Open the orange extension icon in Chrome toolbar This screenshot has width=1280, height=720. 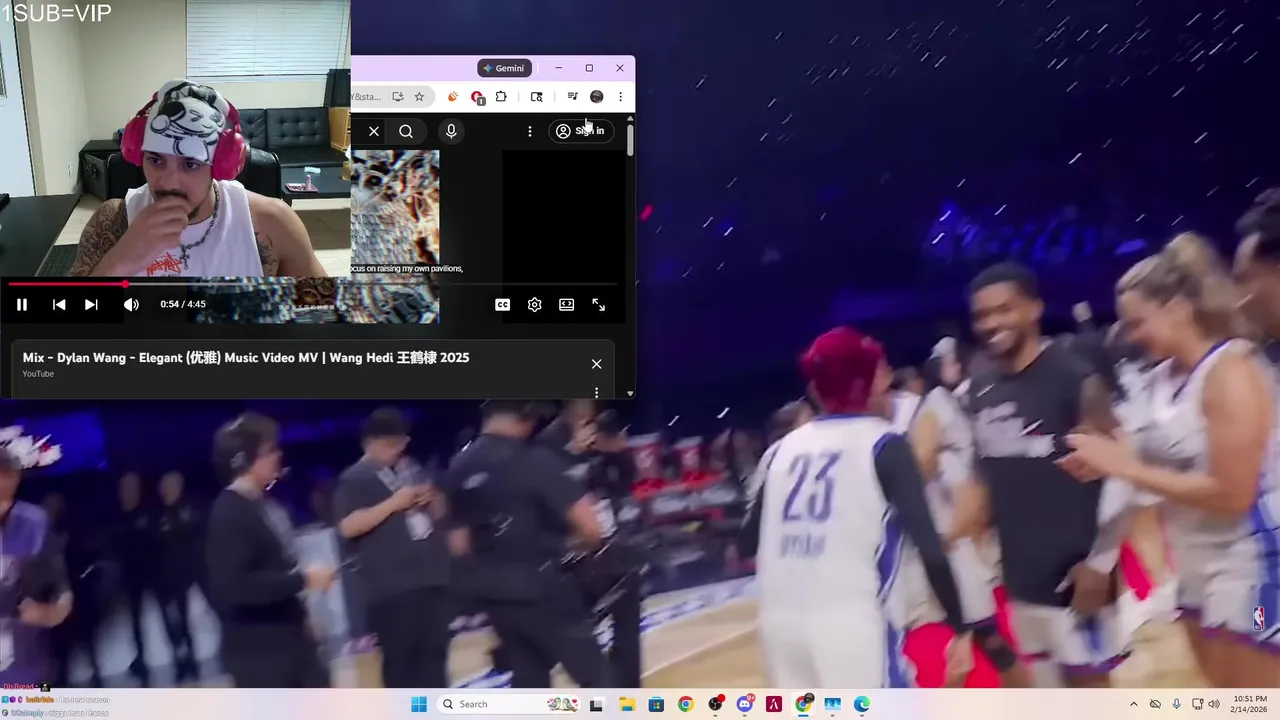coord(453,97)
